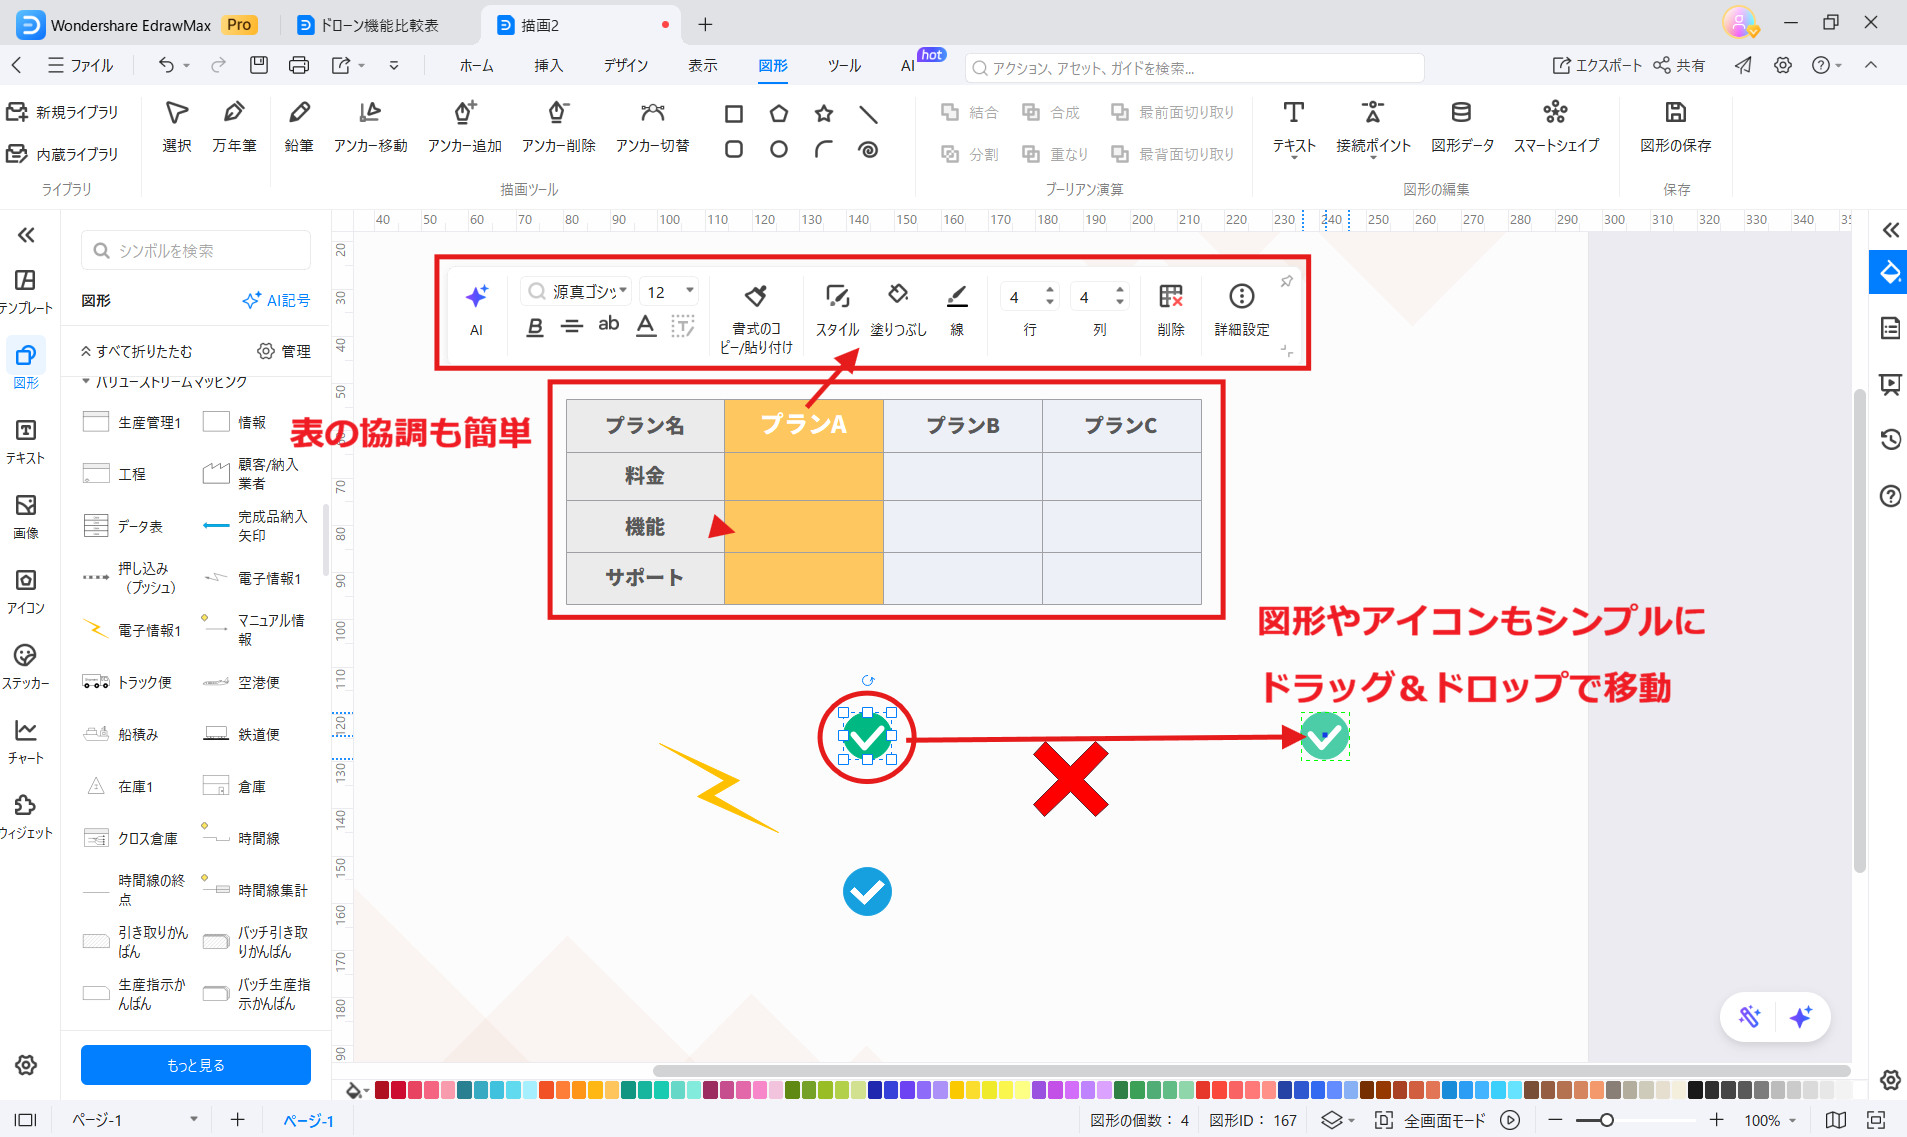
Task: Toggle 全画面モード
Action: 1431,1120
